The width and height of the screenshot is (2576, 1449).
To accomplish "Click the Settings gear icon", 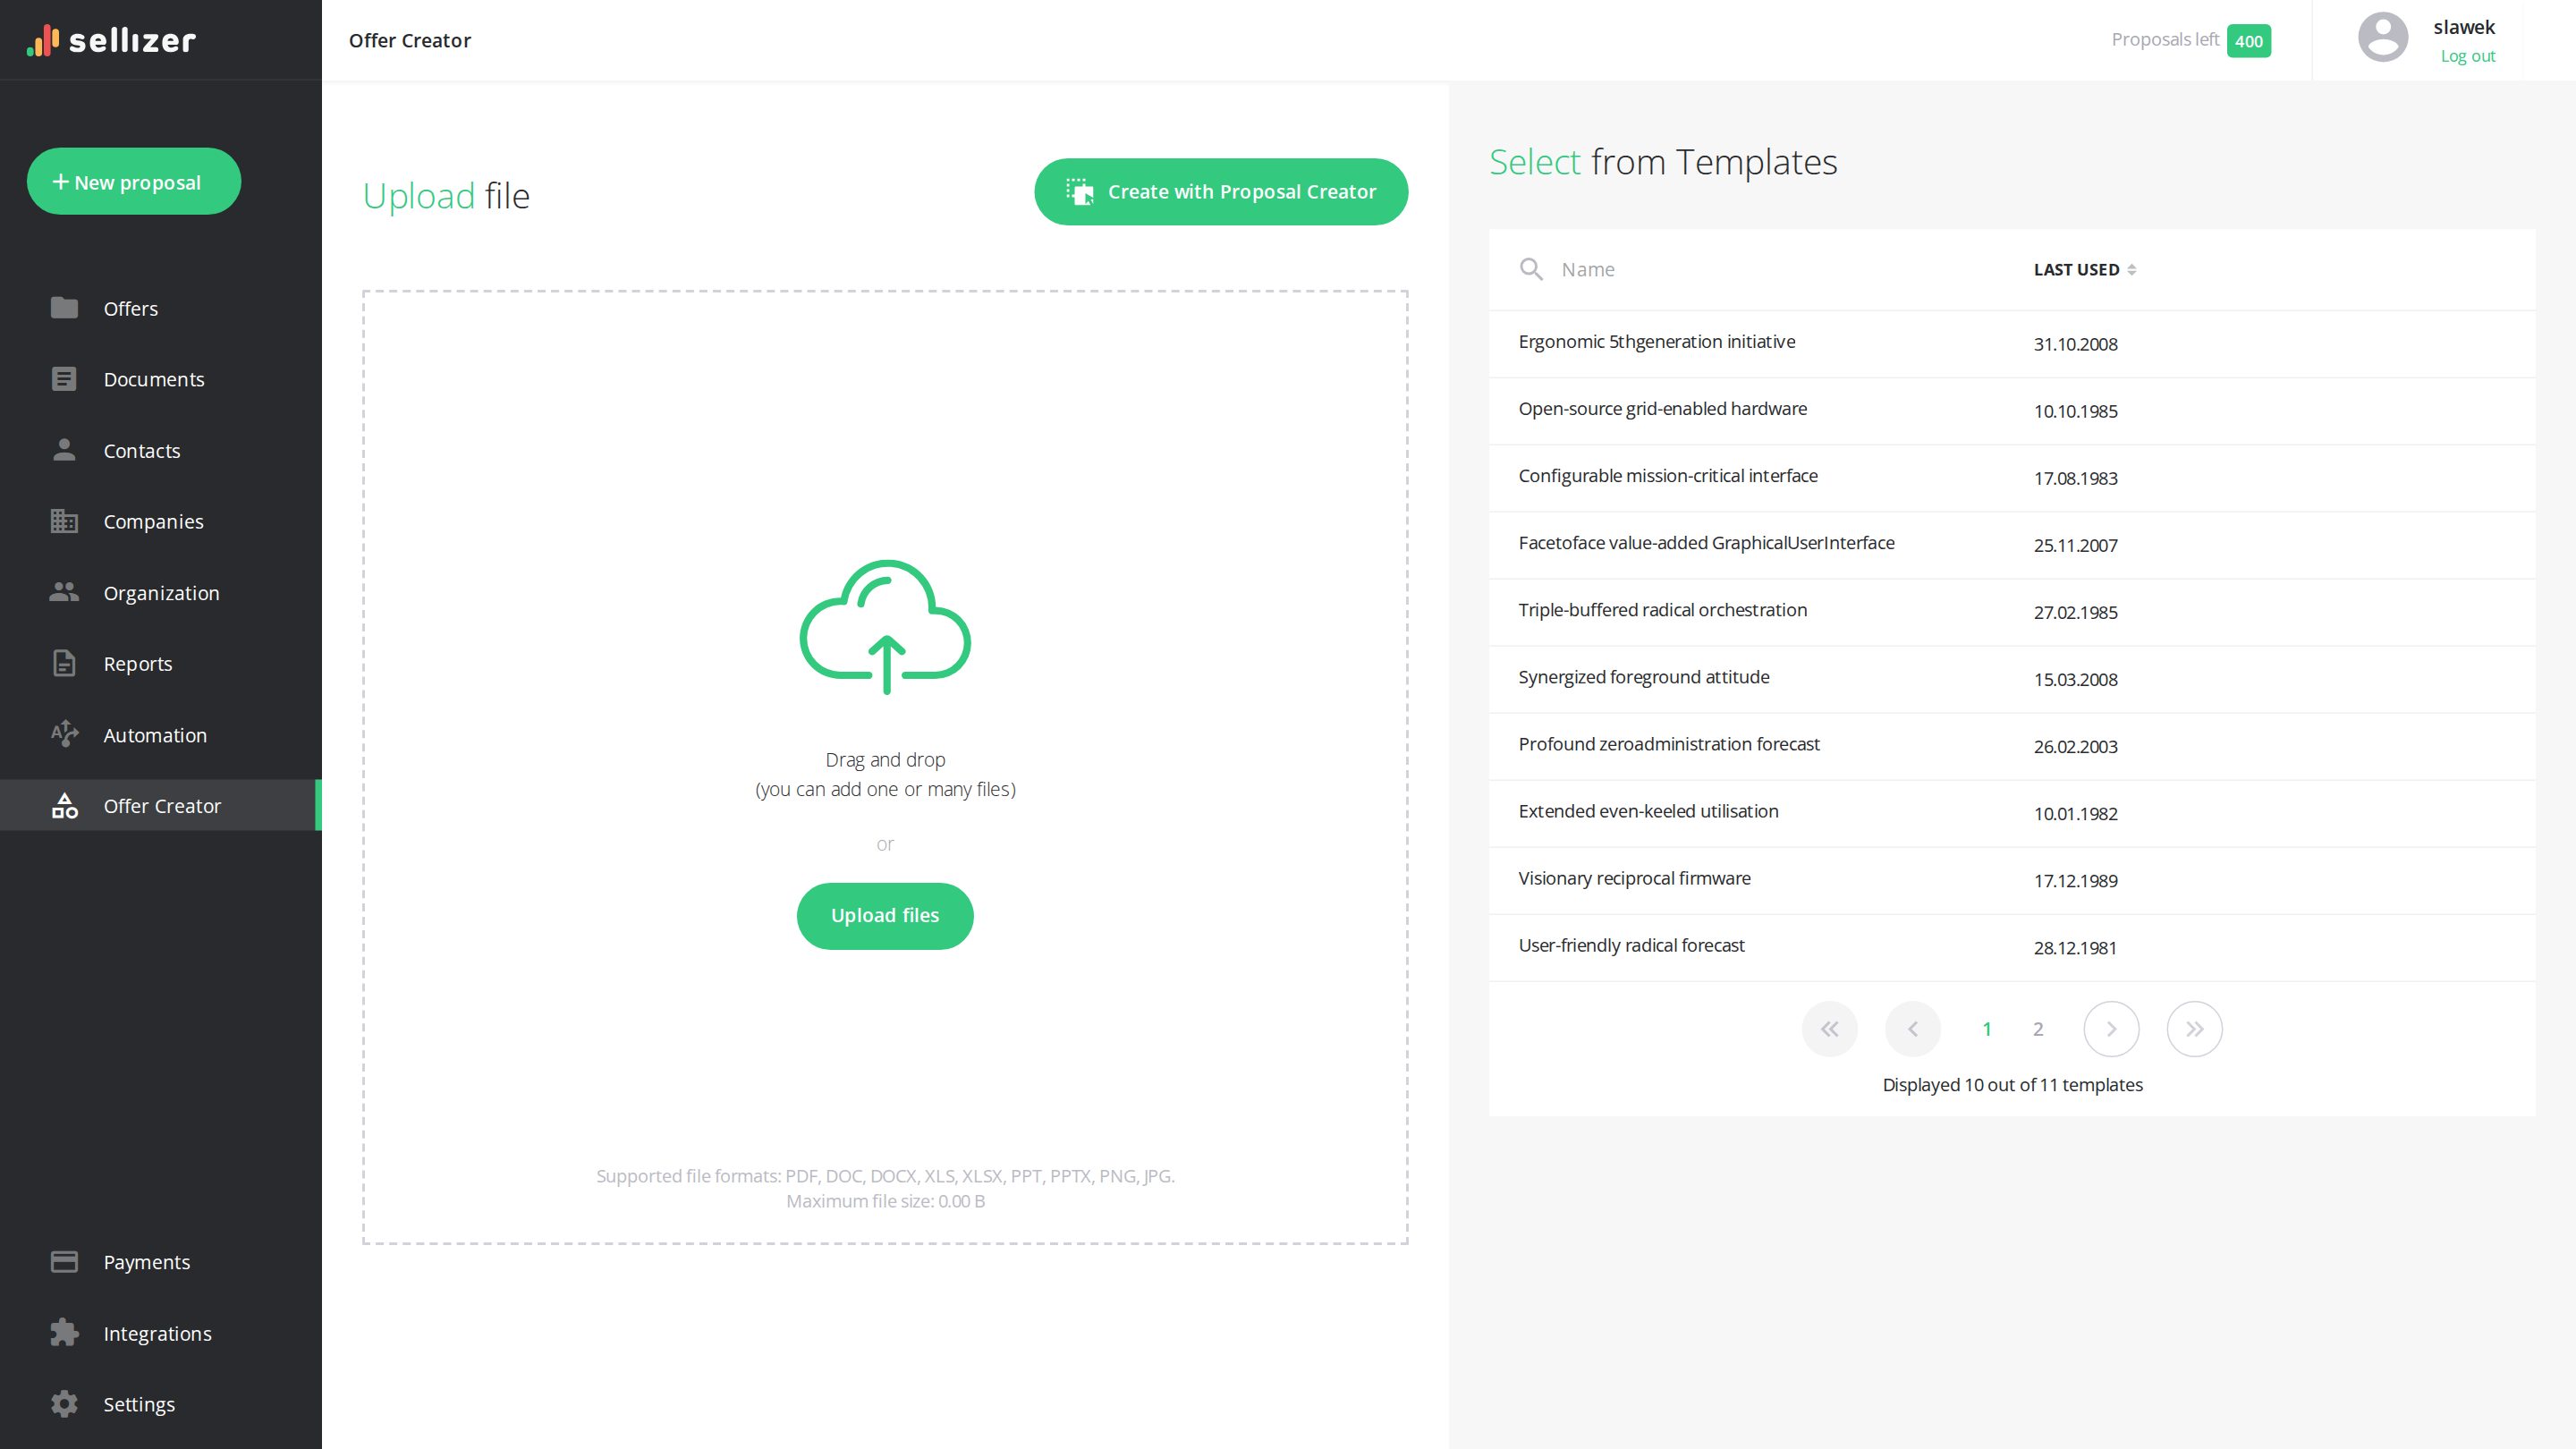I will [64, 1404].
